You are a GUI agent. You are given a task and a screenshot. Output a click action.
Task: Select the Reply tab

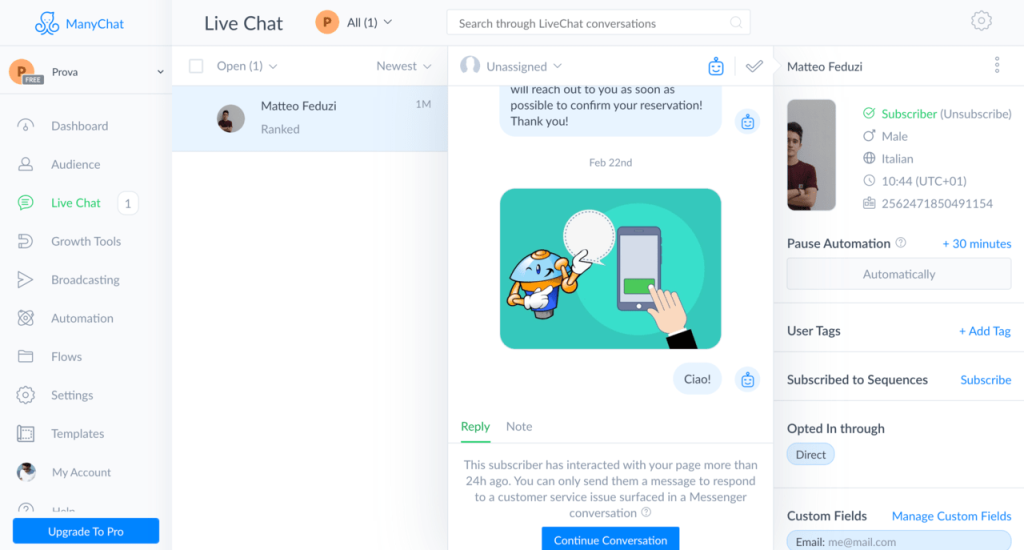(475, 427)
